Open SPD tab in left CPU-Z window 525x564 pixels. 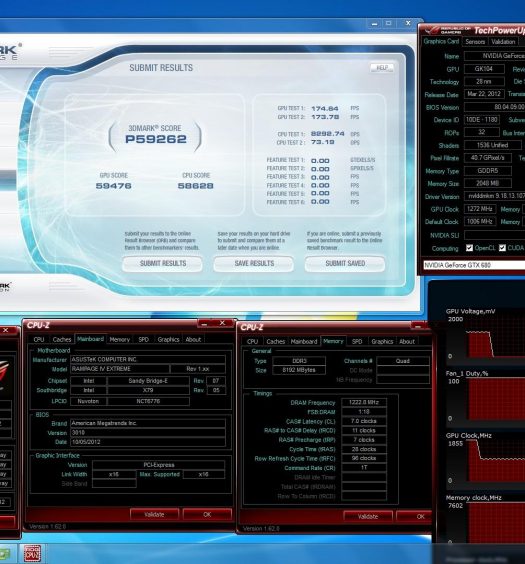tap(143, 339)
